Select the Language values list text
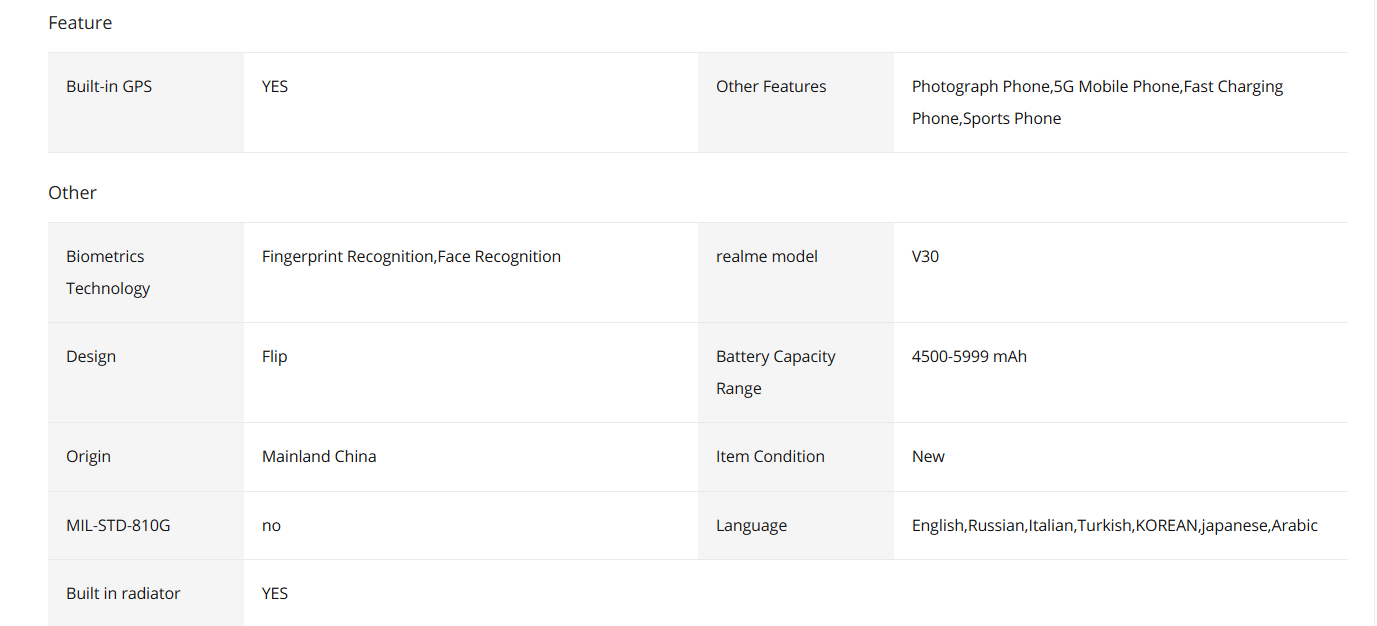 click(x=1115, y=525)
